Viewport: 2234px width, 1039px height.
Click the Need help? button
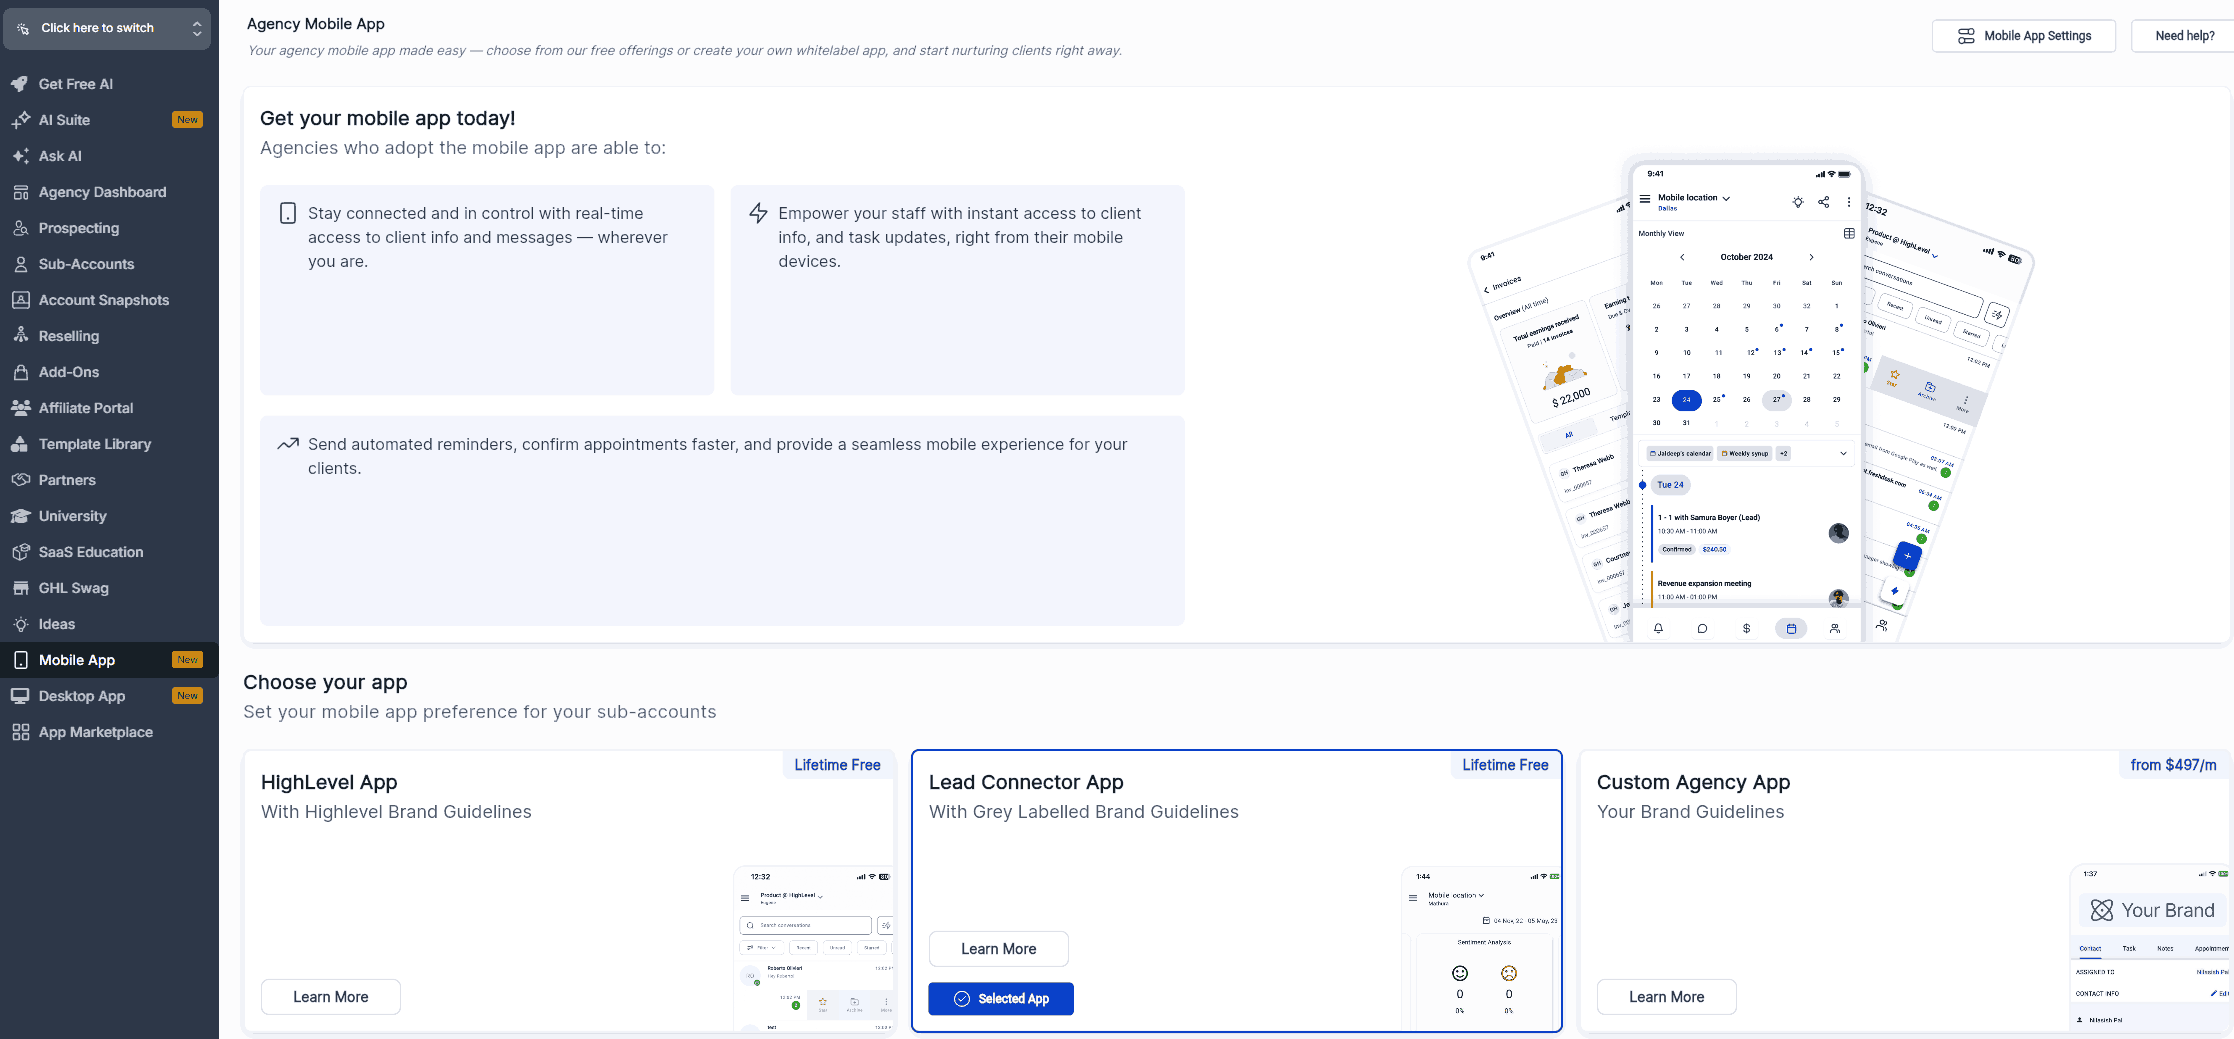2184,36
